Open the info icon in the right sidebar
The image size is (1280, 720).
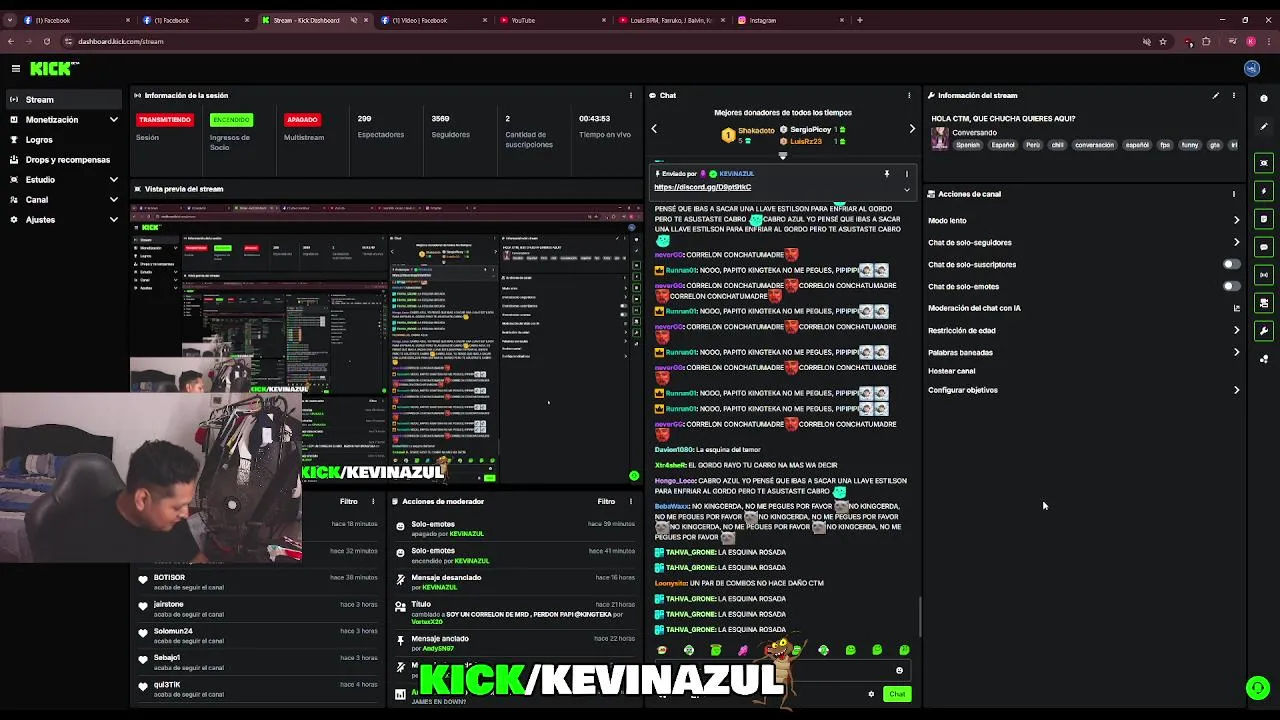coord(1264,98)
